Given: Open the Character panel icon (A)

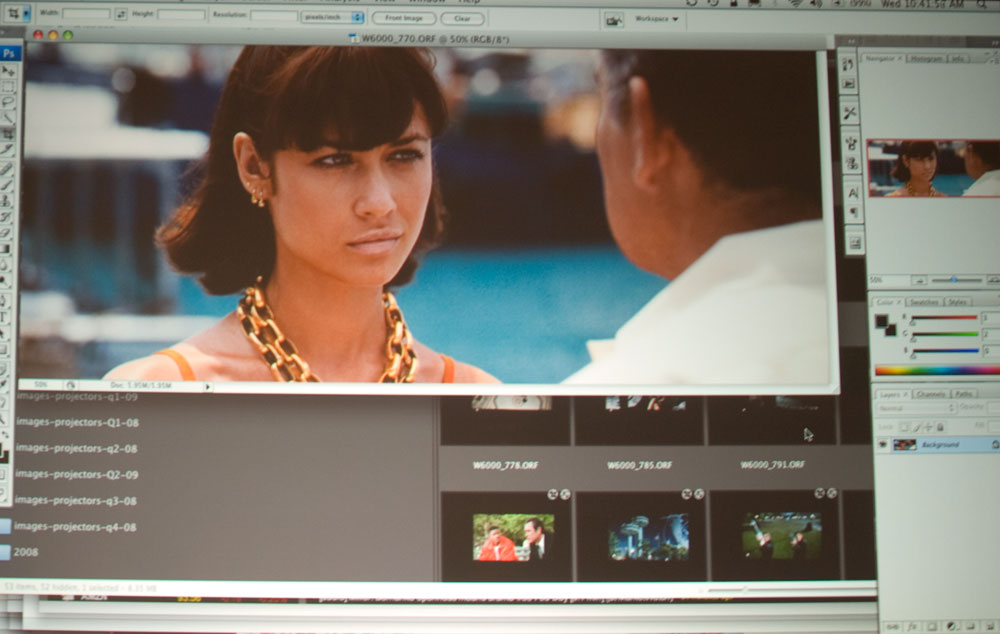Looking at the screenshot, I should pyautogui.click(x=853, y=193).
